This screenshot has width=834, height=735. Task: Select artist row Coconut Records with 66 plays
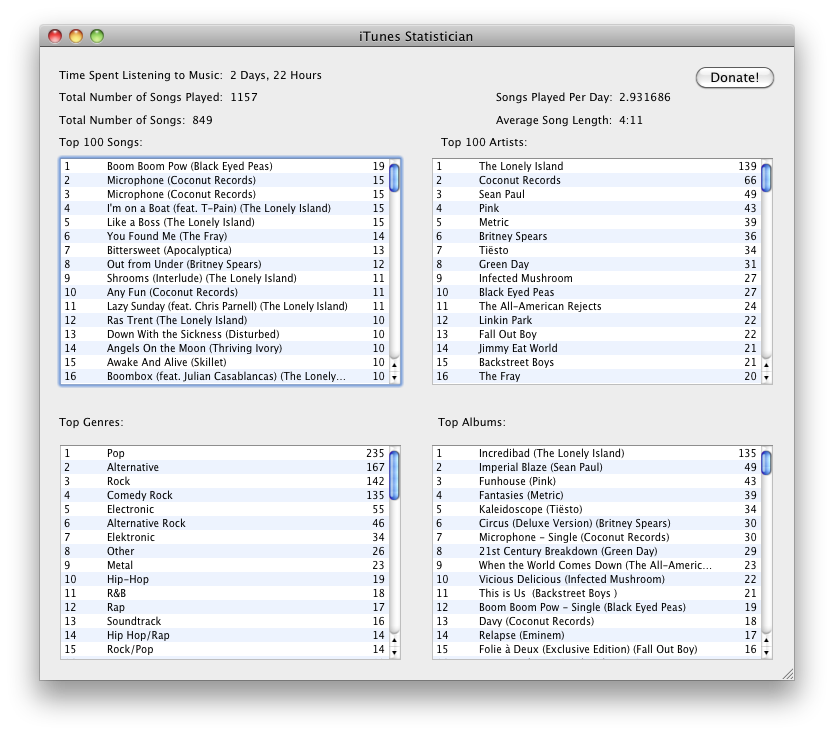(x=597, y=180)
